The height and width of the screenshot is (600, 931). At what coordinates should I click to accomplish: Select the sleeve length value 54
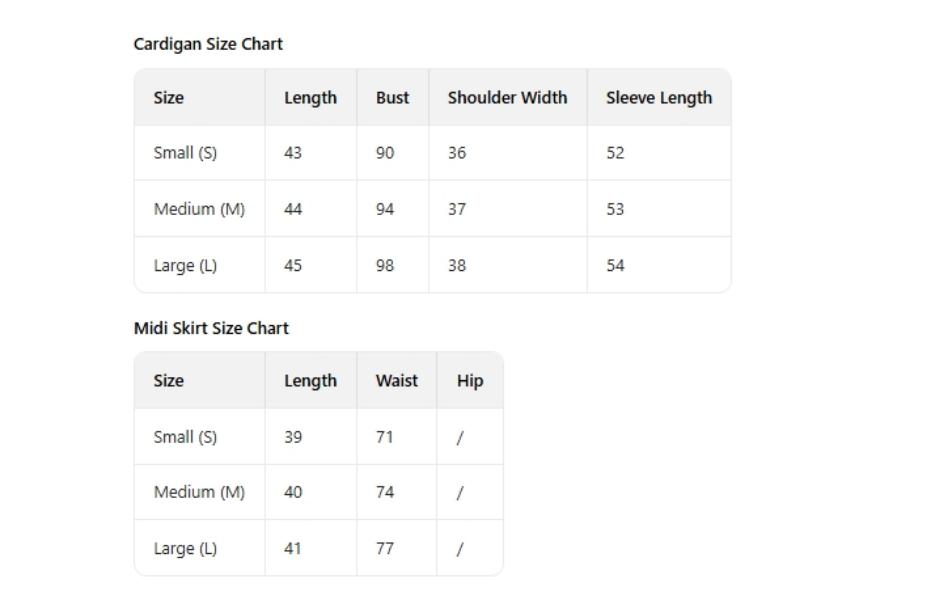coord(615,266)
